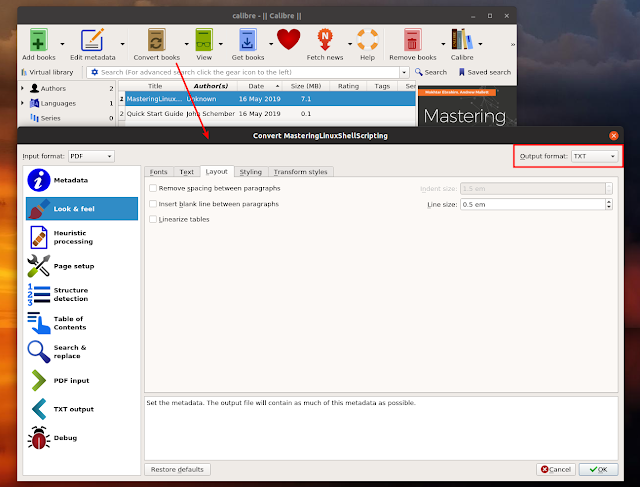
Task: Click the Calibre search text field
Action: [x=248, y=72]
